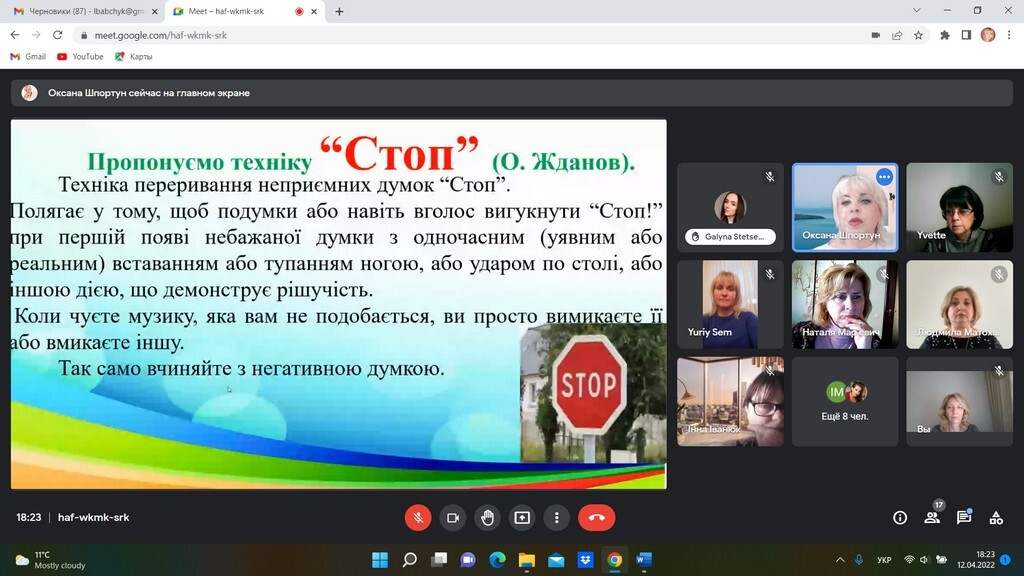Open the tab search chevron

point(916,10)
